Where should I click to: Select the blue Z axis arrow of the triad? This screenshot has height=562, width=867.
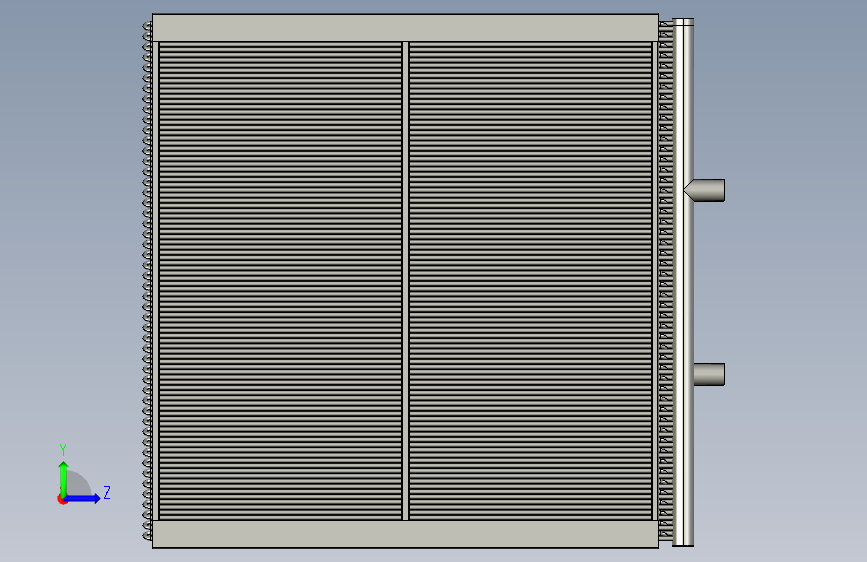click(83, 498)
